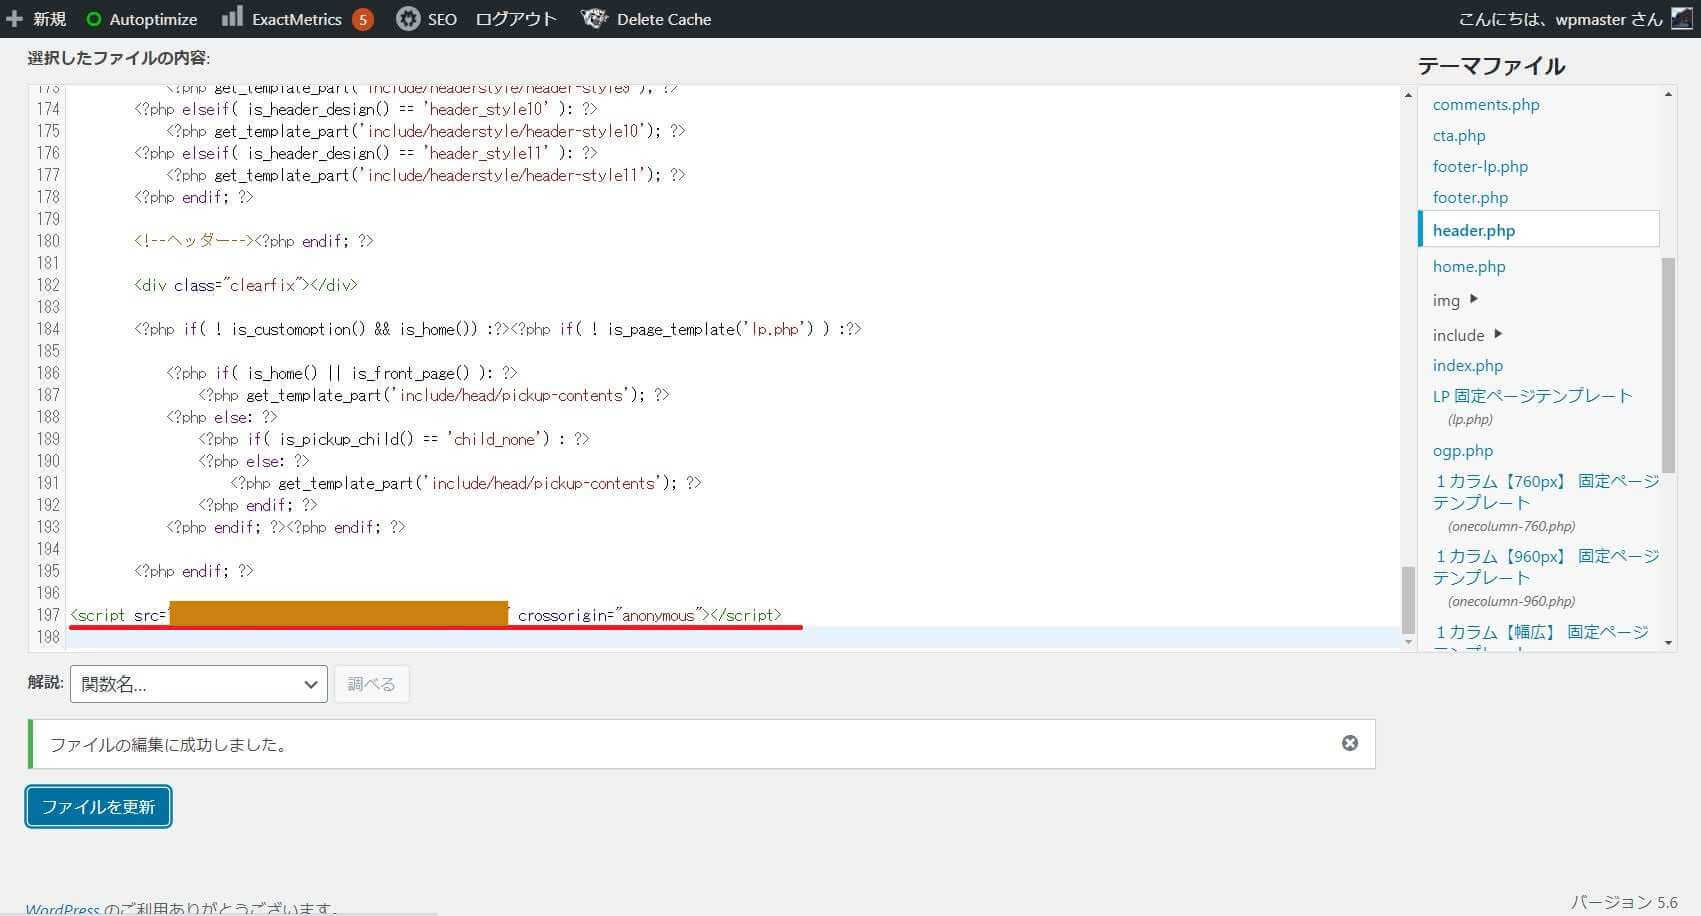Click the double endif code on line 193
Viewport: 1701px width, 916px height.
(x=286, y=527)
